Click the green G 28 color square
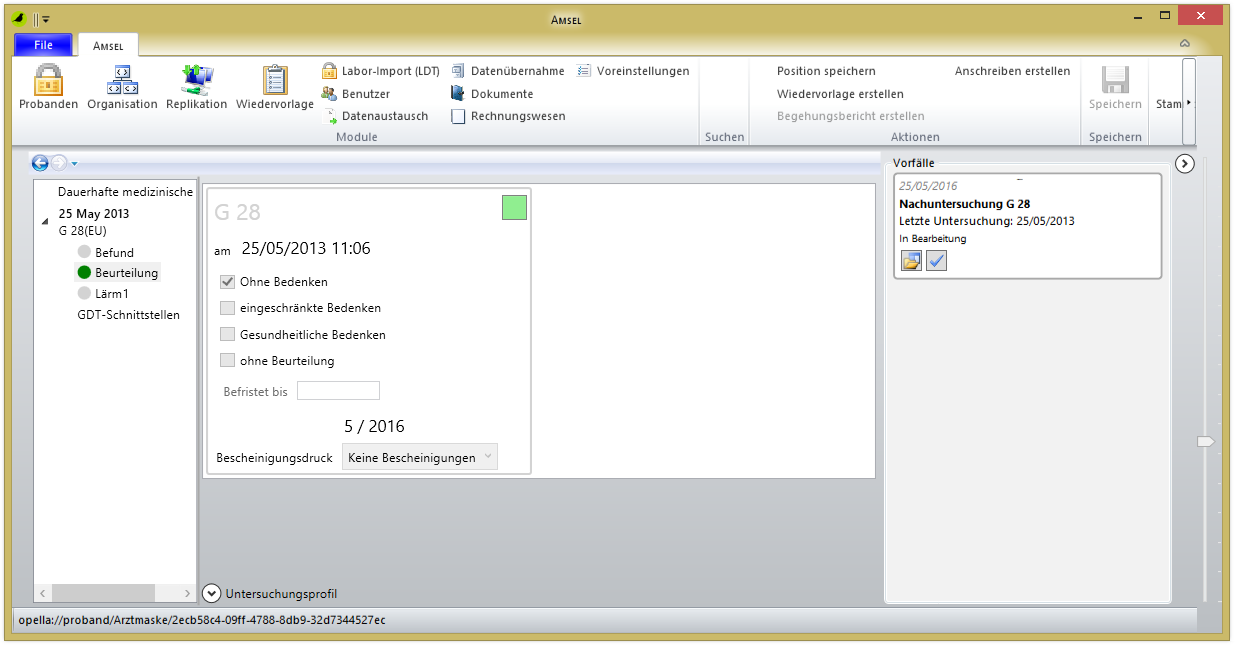Viewport: 1236px width, 645px height. pyautogui.click(x=514, y=208)
